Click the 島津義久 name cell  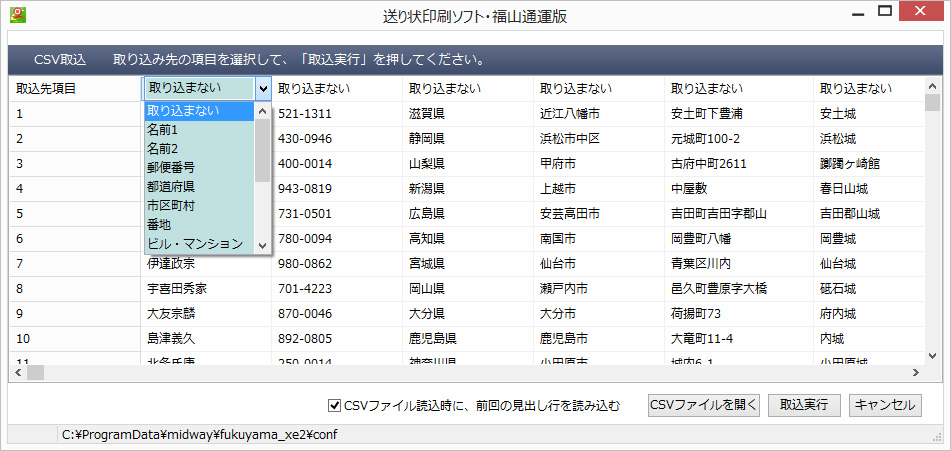pyautogui.click(x=206, y=338)
